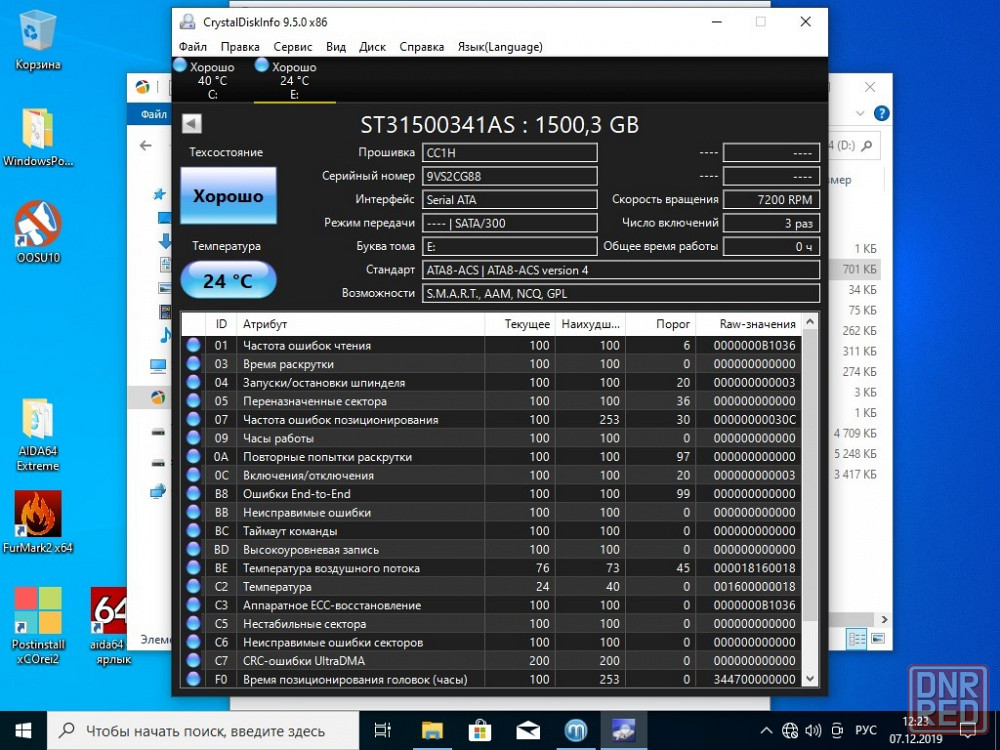Sort by the Атрибут column header
This screenshot has width=1000, height=750.
click(360, 324)
